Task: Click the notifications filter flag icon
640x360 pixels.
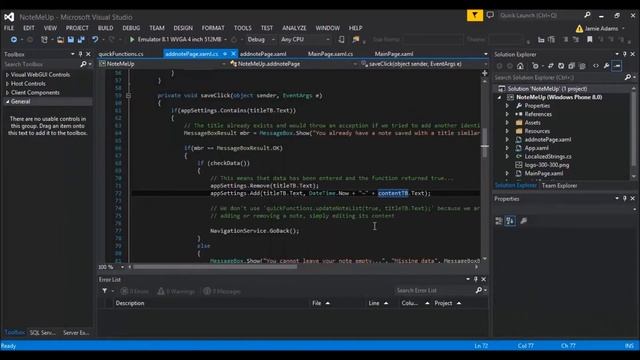Action: [x=475, y=16]
